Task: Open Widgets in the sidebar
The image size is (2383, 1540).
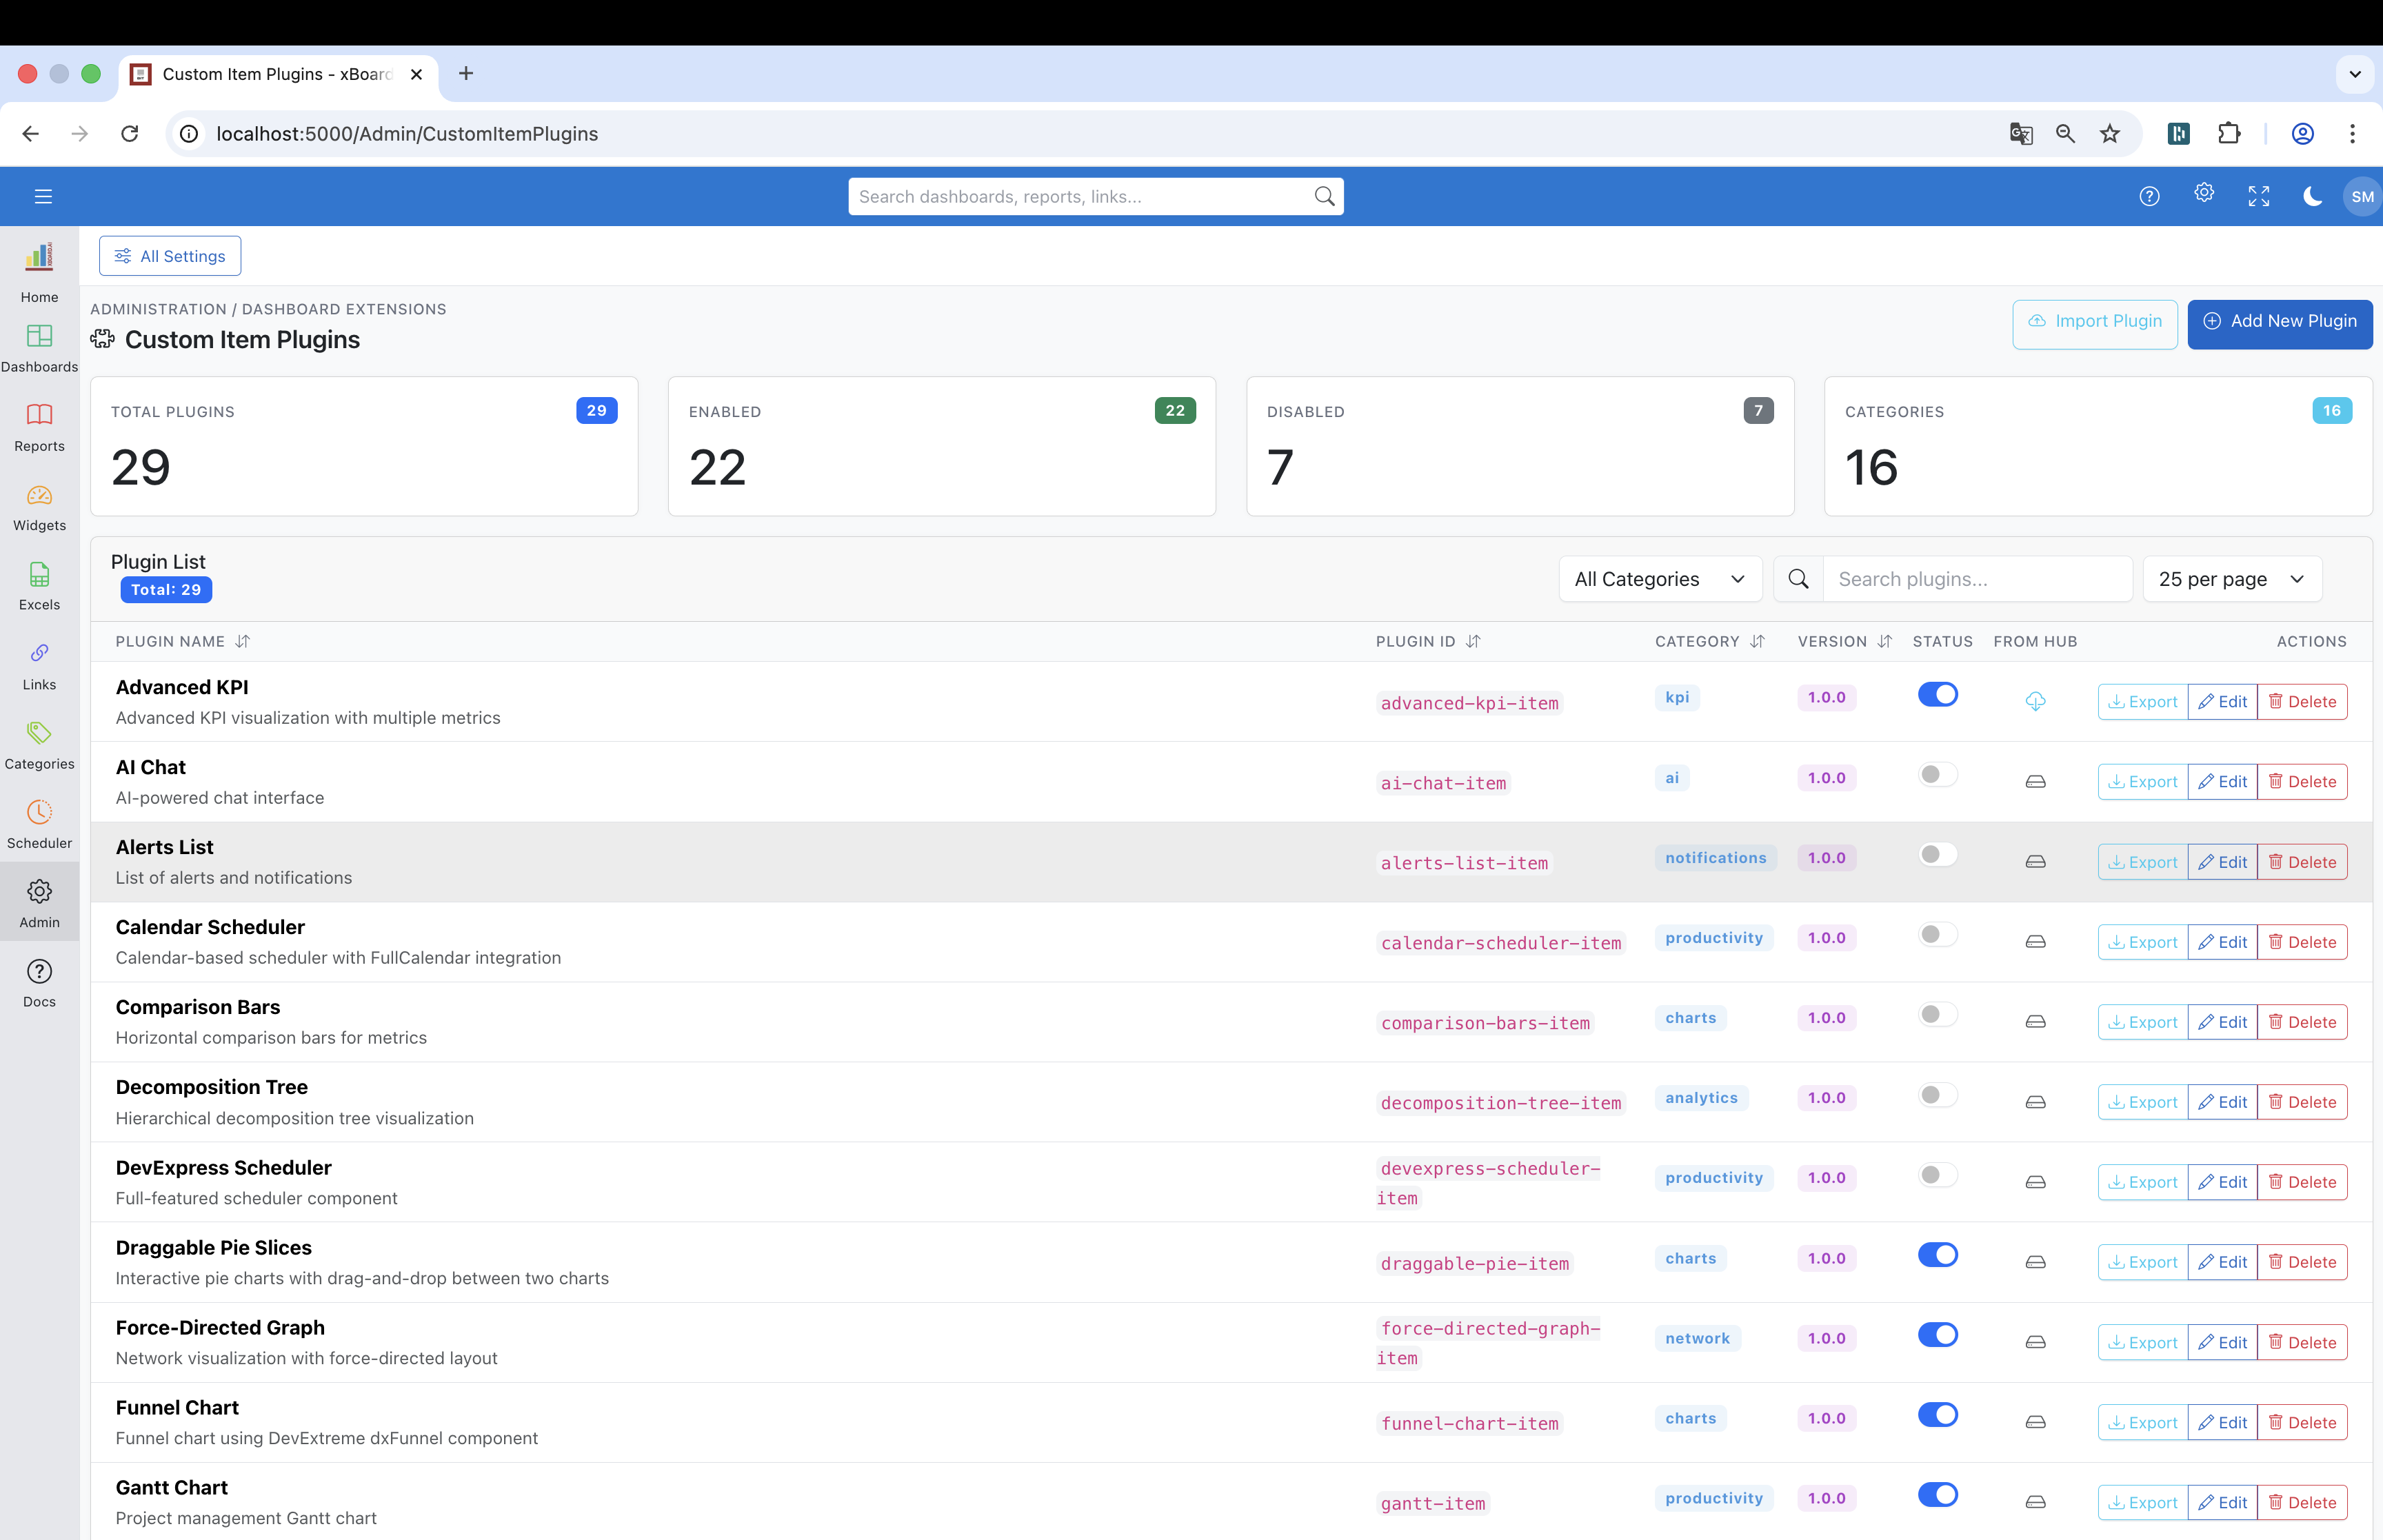Action: pyautogui.click(x=39, y=508)
